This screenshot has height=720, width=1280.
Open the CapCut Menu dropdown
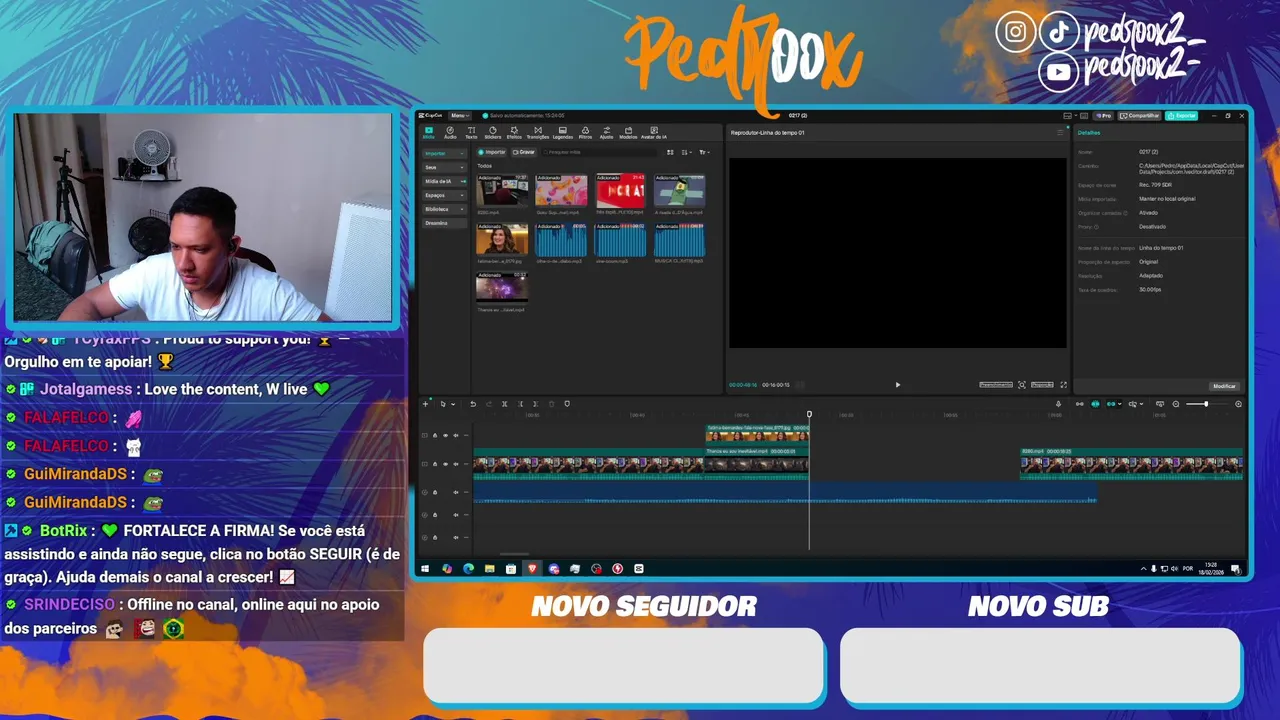459,116
